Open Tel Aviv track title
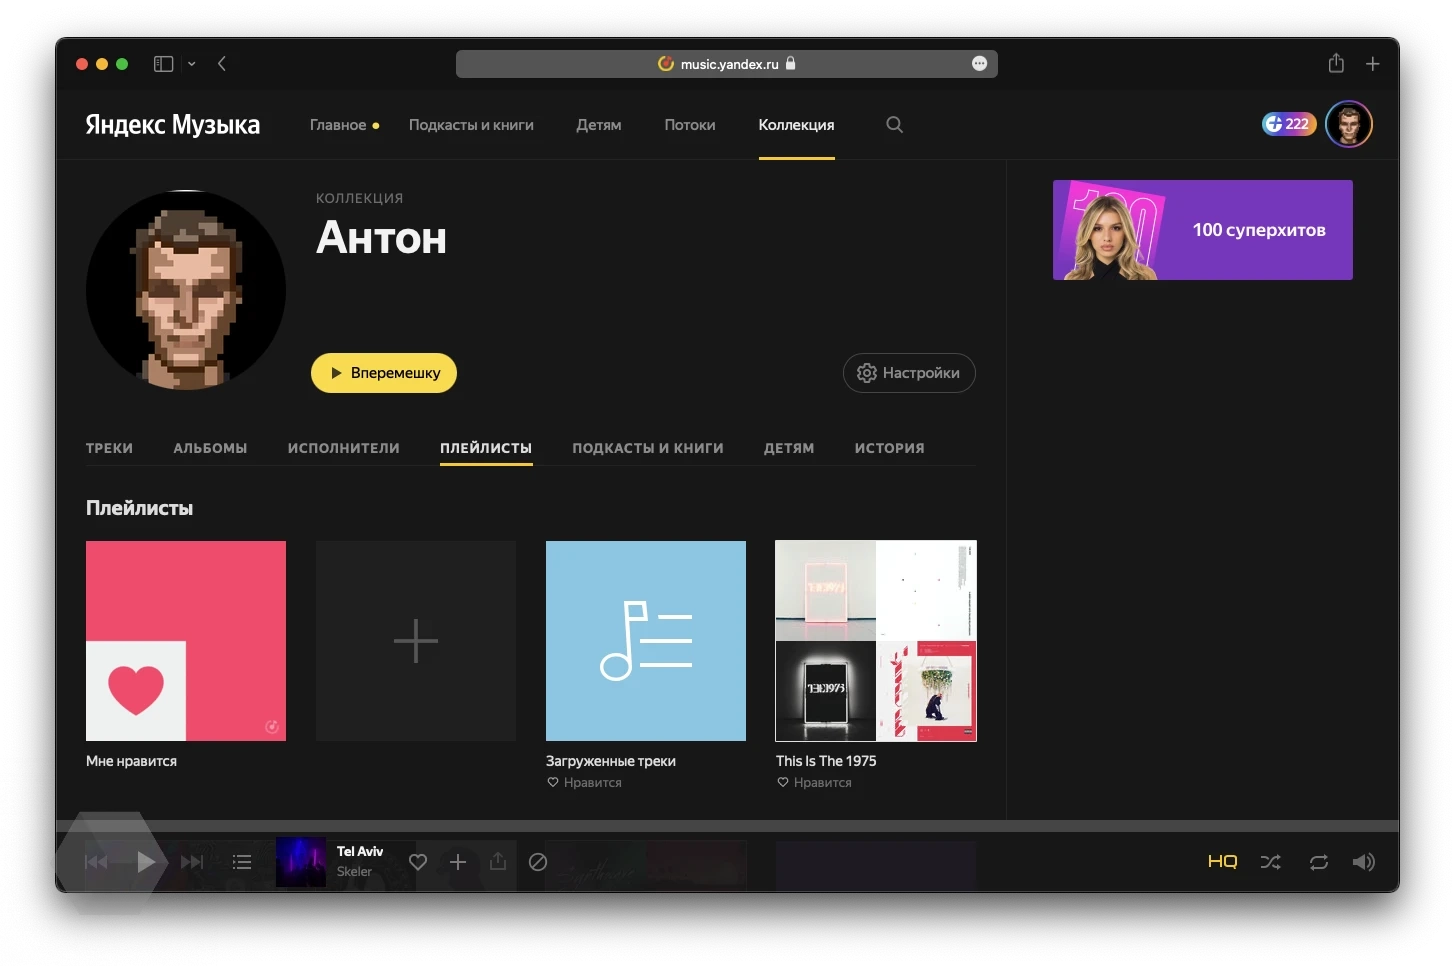Screen dimensions: 1455x966 [x=360, y=851]
